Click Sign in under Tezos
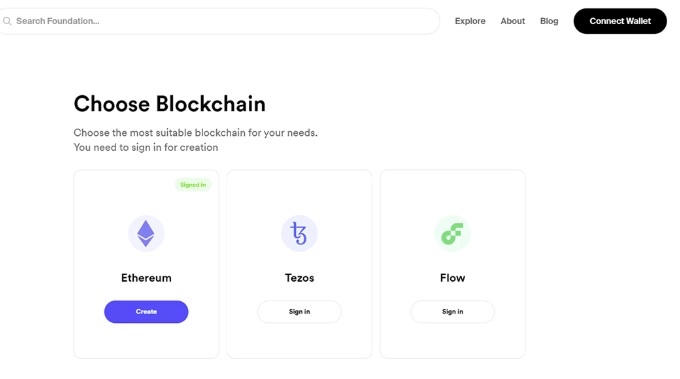680x379 pixels. coord(299,311)
